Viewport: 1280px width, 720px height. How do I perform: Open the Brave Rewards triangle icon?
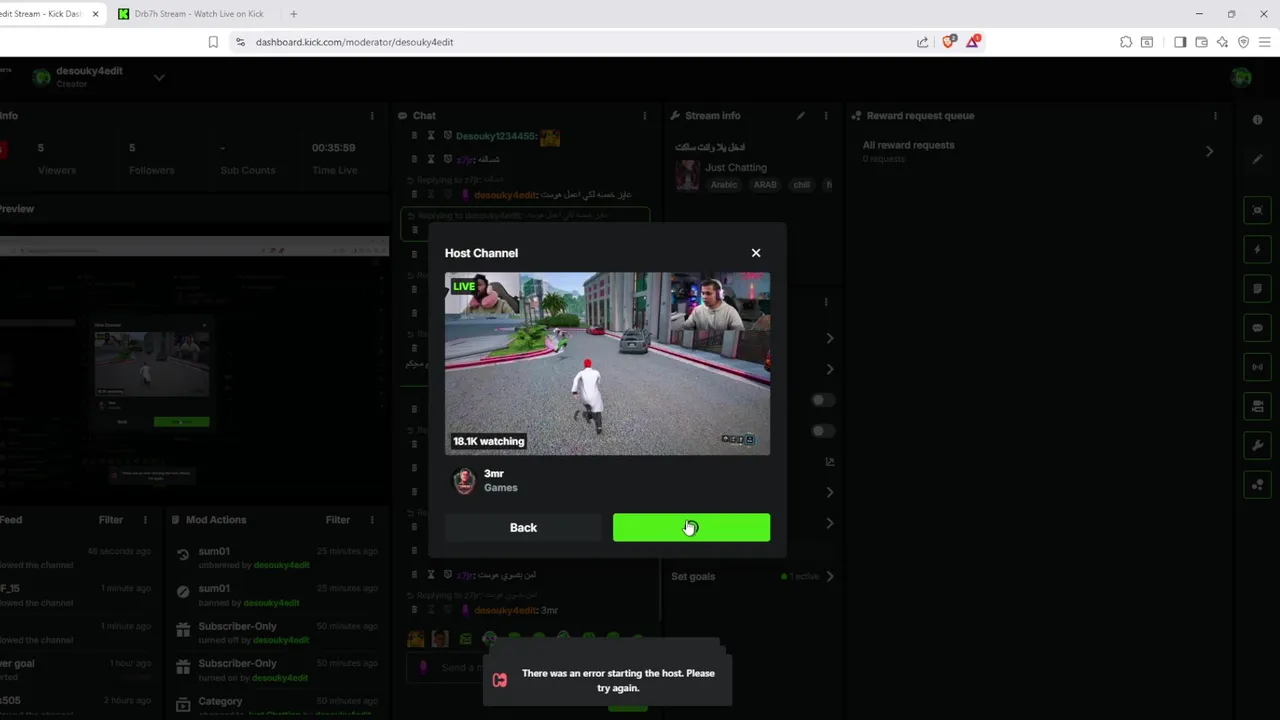pyautogui.click(x=973, y=42)
